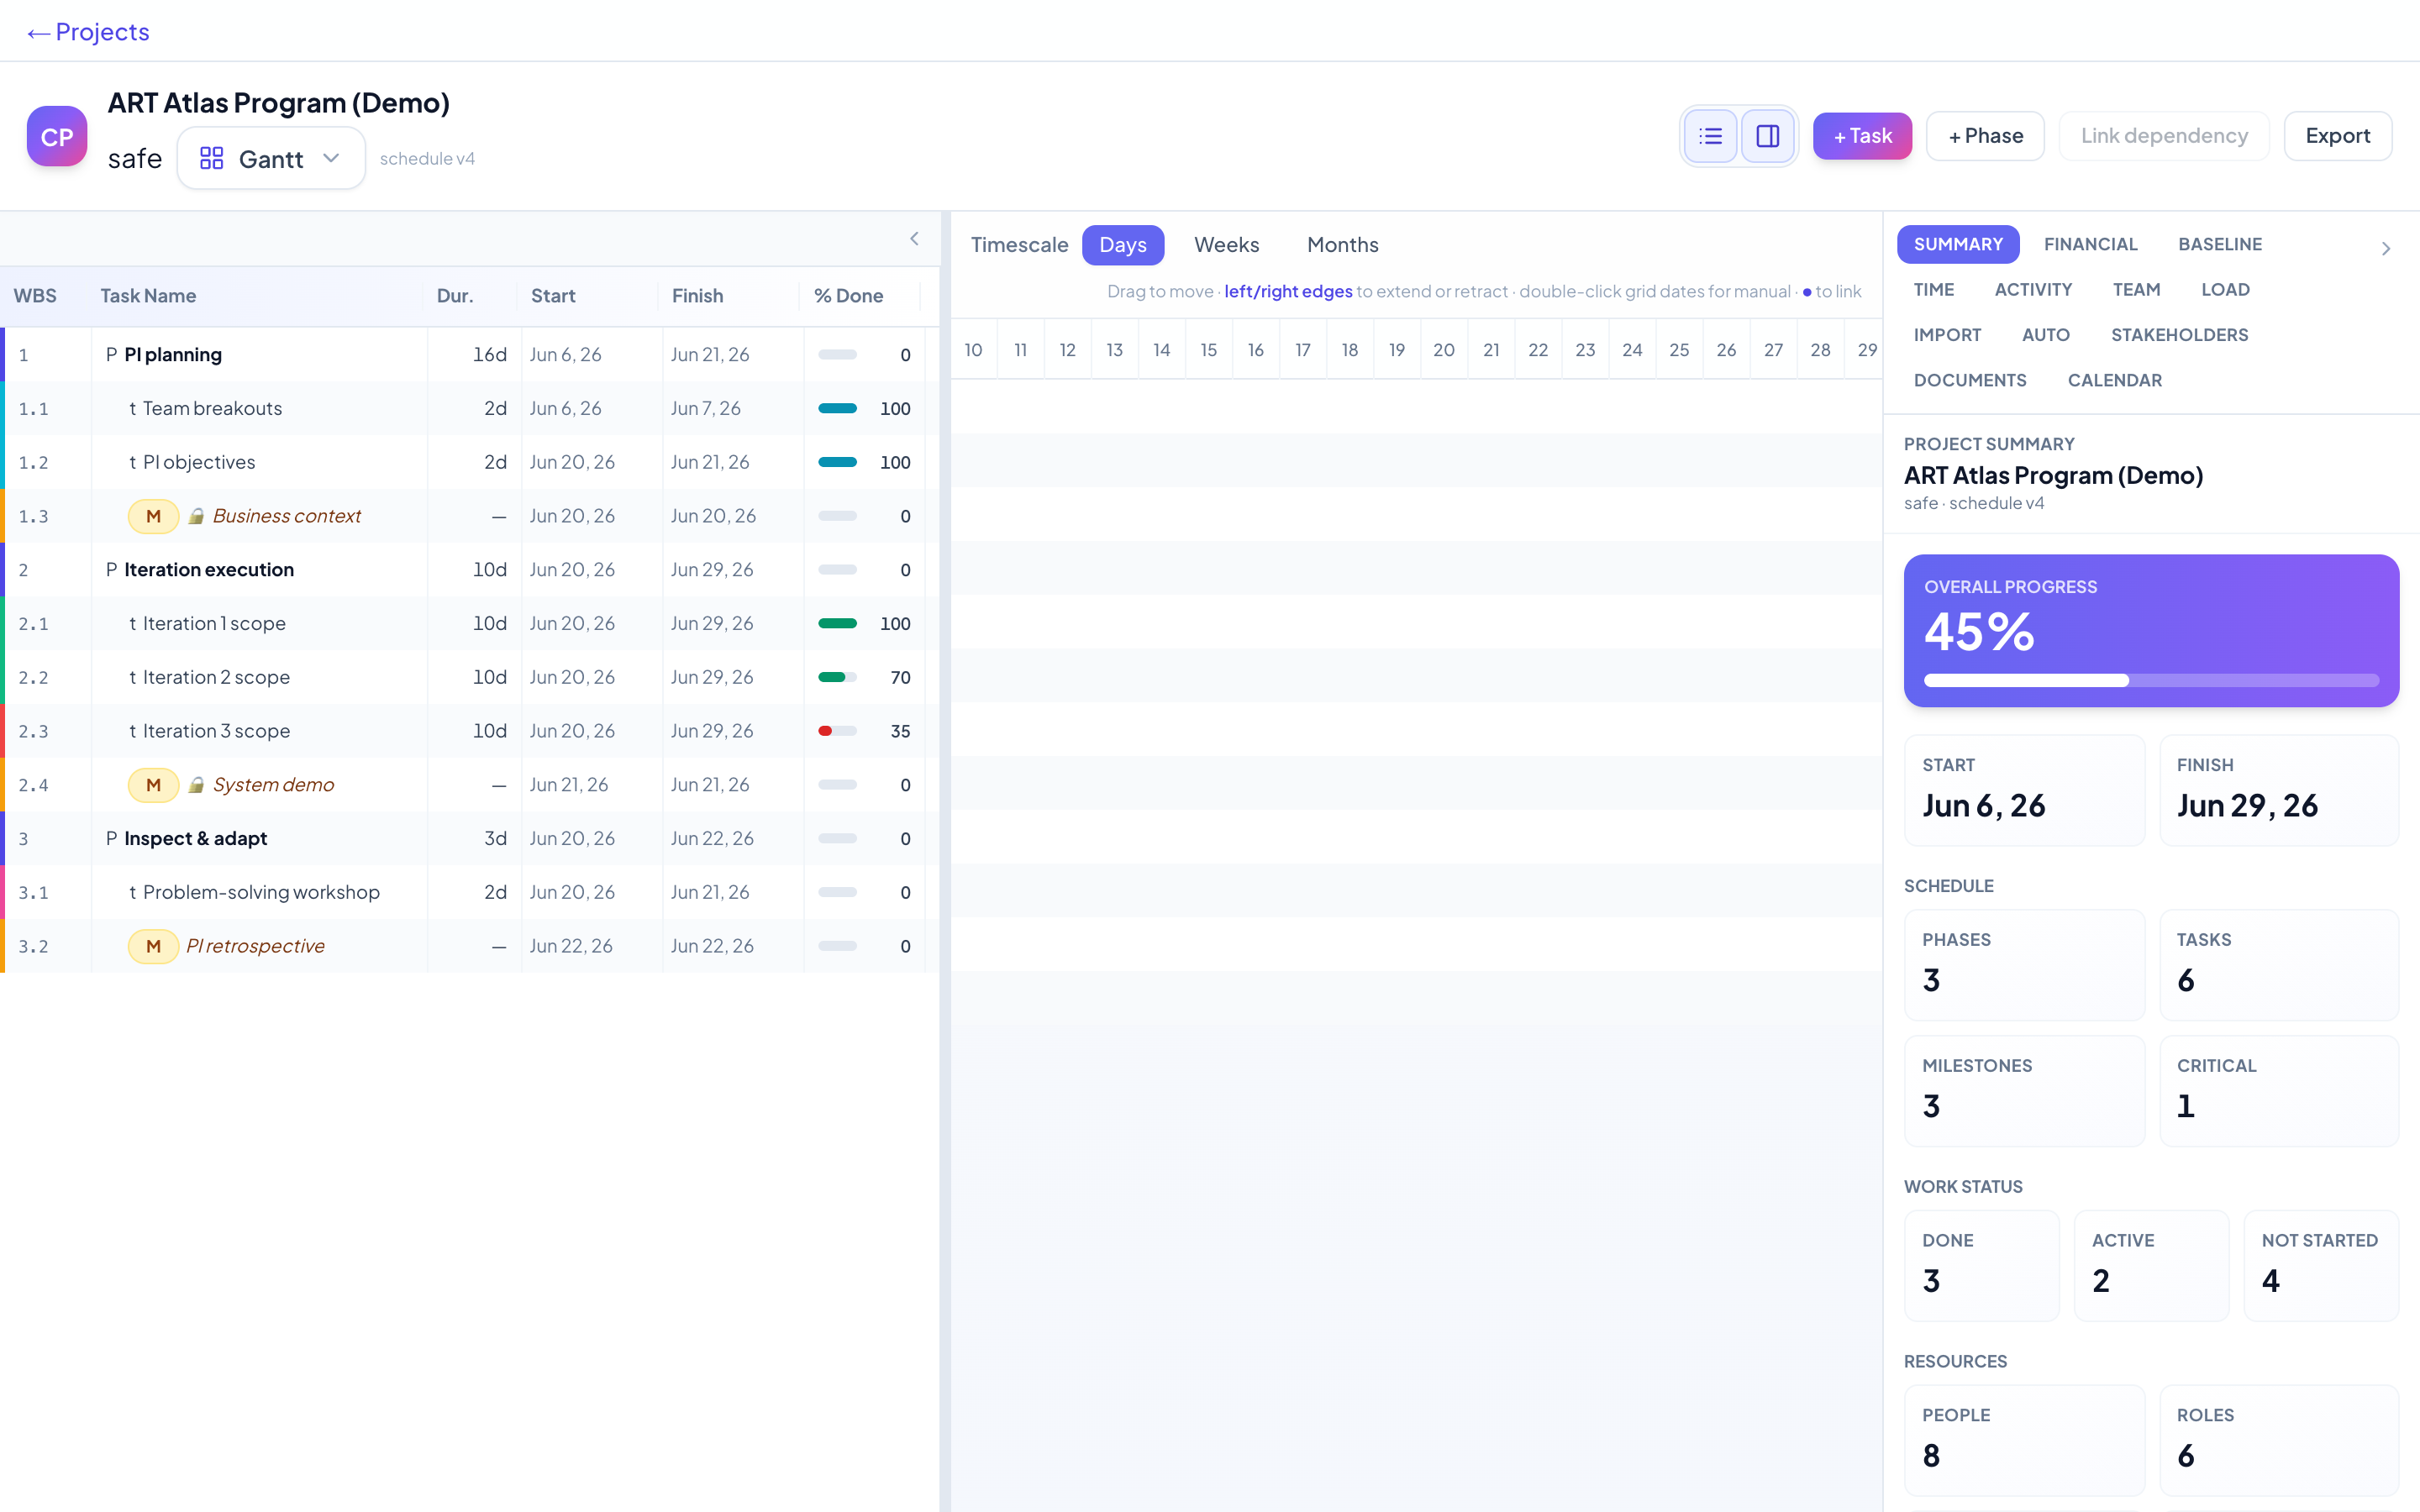Toggle split panel layout icon

(x=1767, y=136)
